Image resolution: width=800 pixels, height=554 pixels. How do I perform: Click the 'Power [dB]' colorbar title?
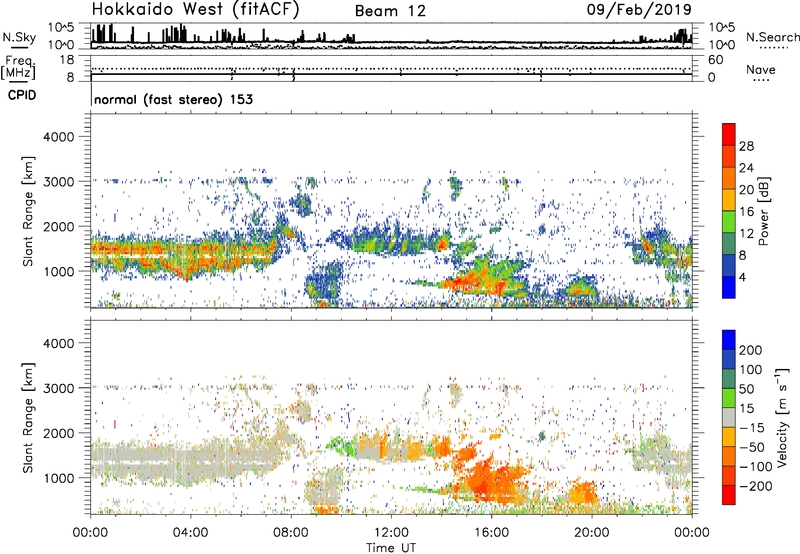[x=764, y=211]
